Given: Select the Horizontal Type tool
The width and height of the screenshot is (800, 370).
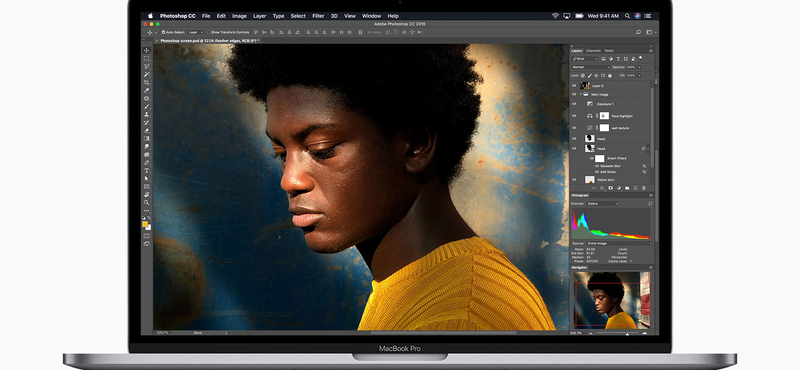Looking at the screenshot, I should pos(147,170).
